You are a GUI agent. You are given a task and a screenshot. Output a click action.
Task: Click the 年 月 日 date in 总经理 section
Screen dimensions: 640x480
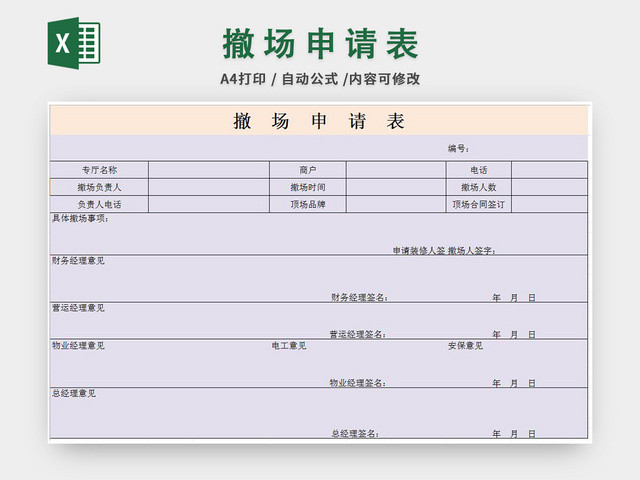(x=514, y=434)
